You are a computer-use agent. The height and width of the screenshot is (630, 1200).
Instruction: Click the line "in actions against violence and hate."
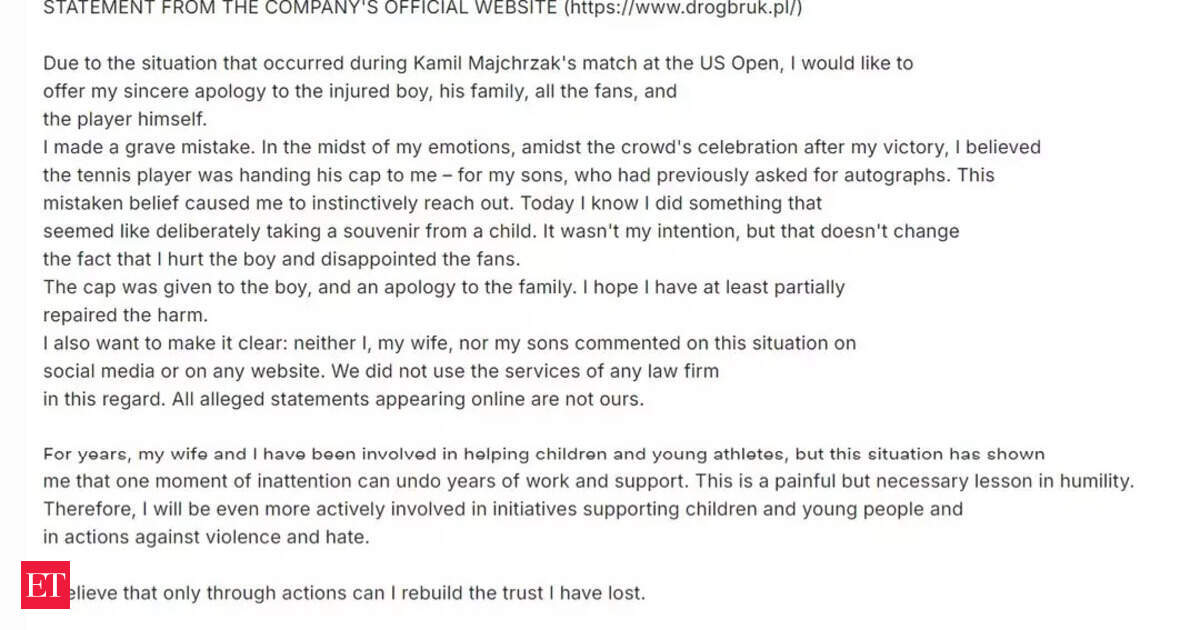(x=206, y=537)
